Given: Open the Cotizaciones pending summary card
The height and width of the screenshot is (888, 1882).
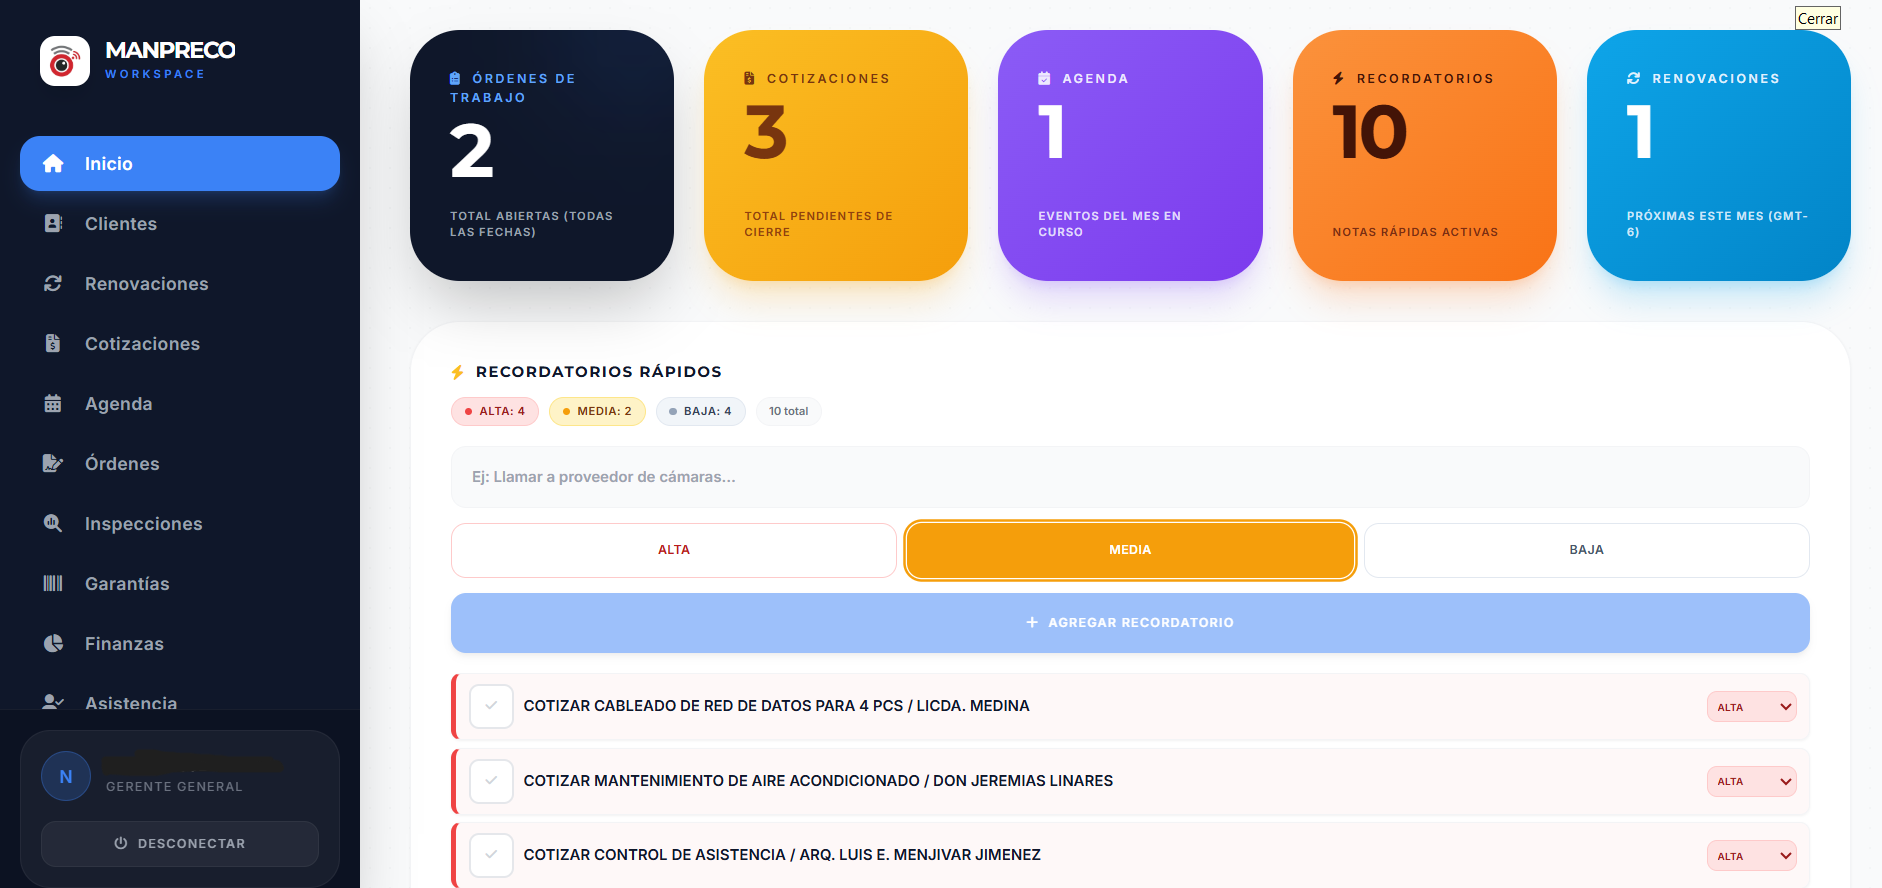Looking at the screenshot, I should [x=836, y=155].
